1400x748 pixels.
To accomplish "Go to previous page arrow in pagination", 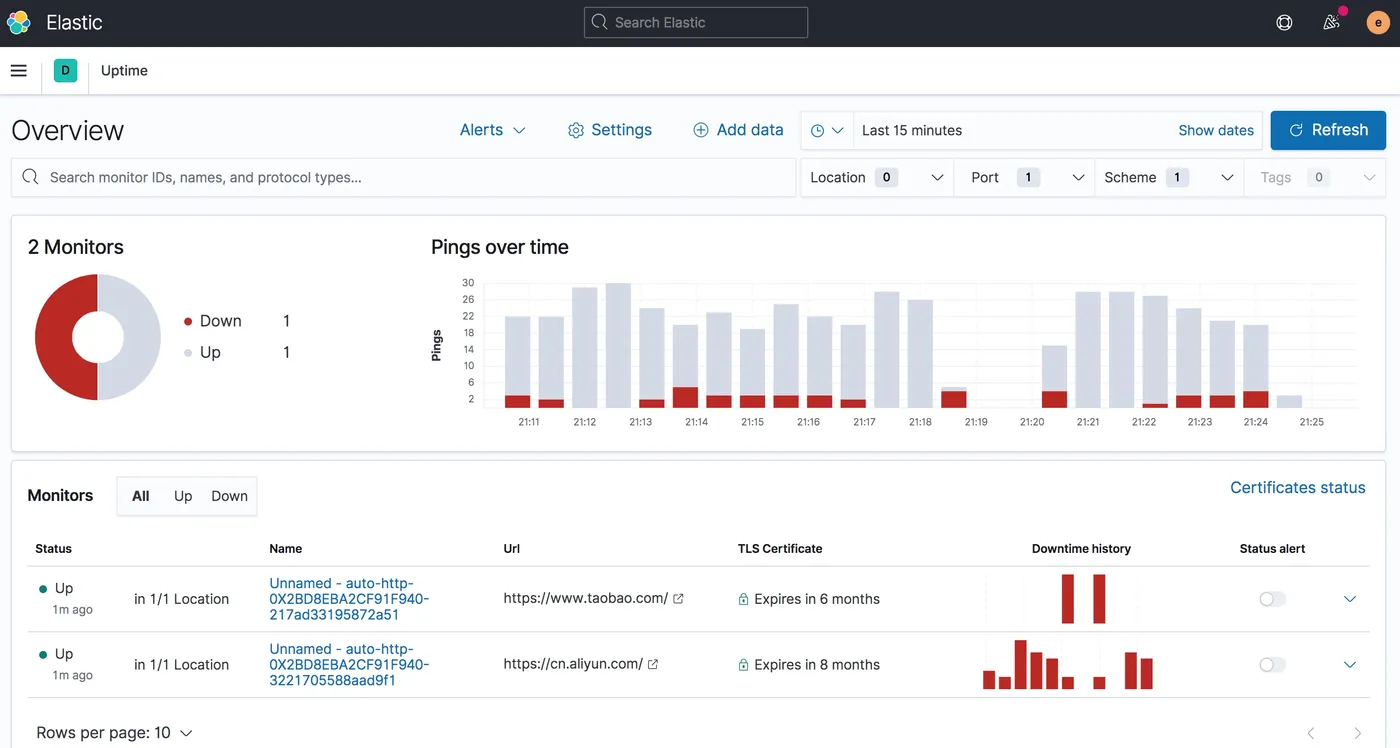I will (x=1311, y=733).
